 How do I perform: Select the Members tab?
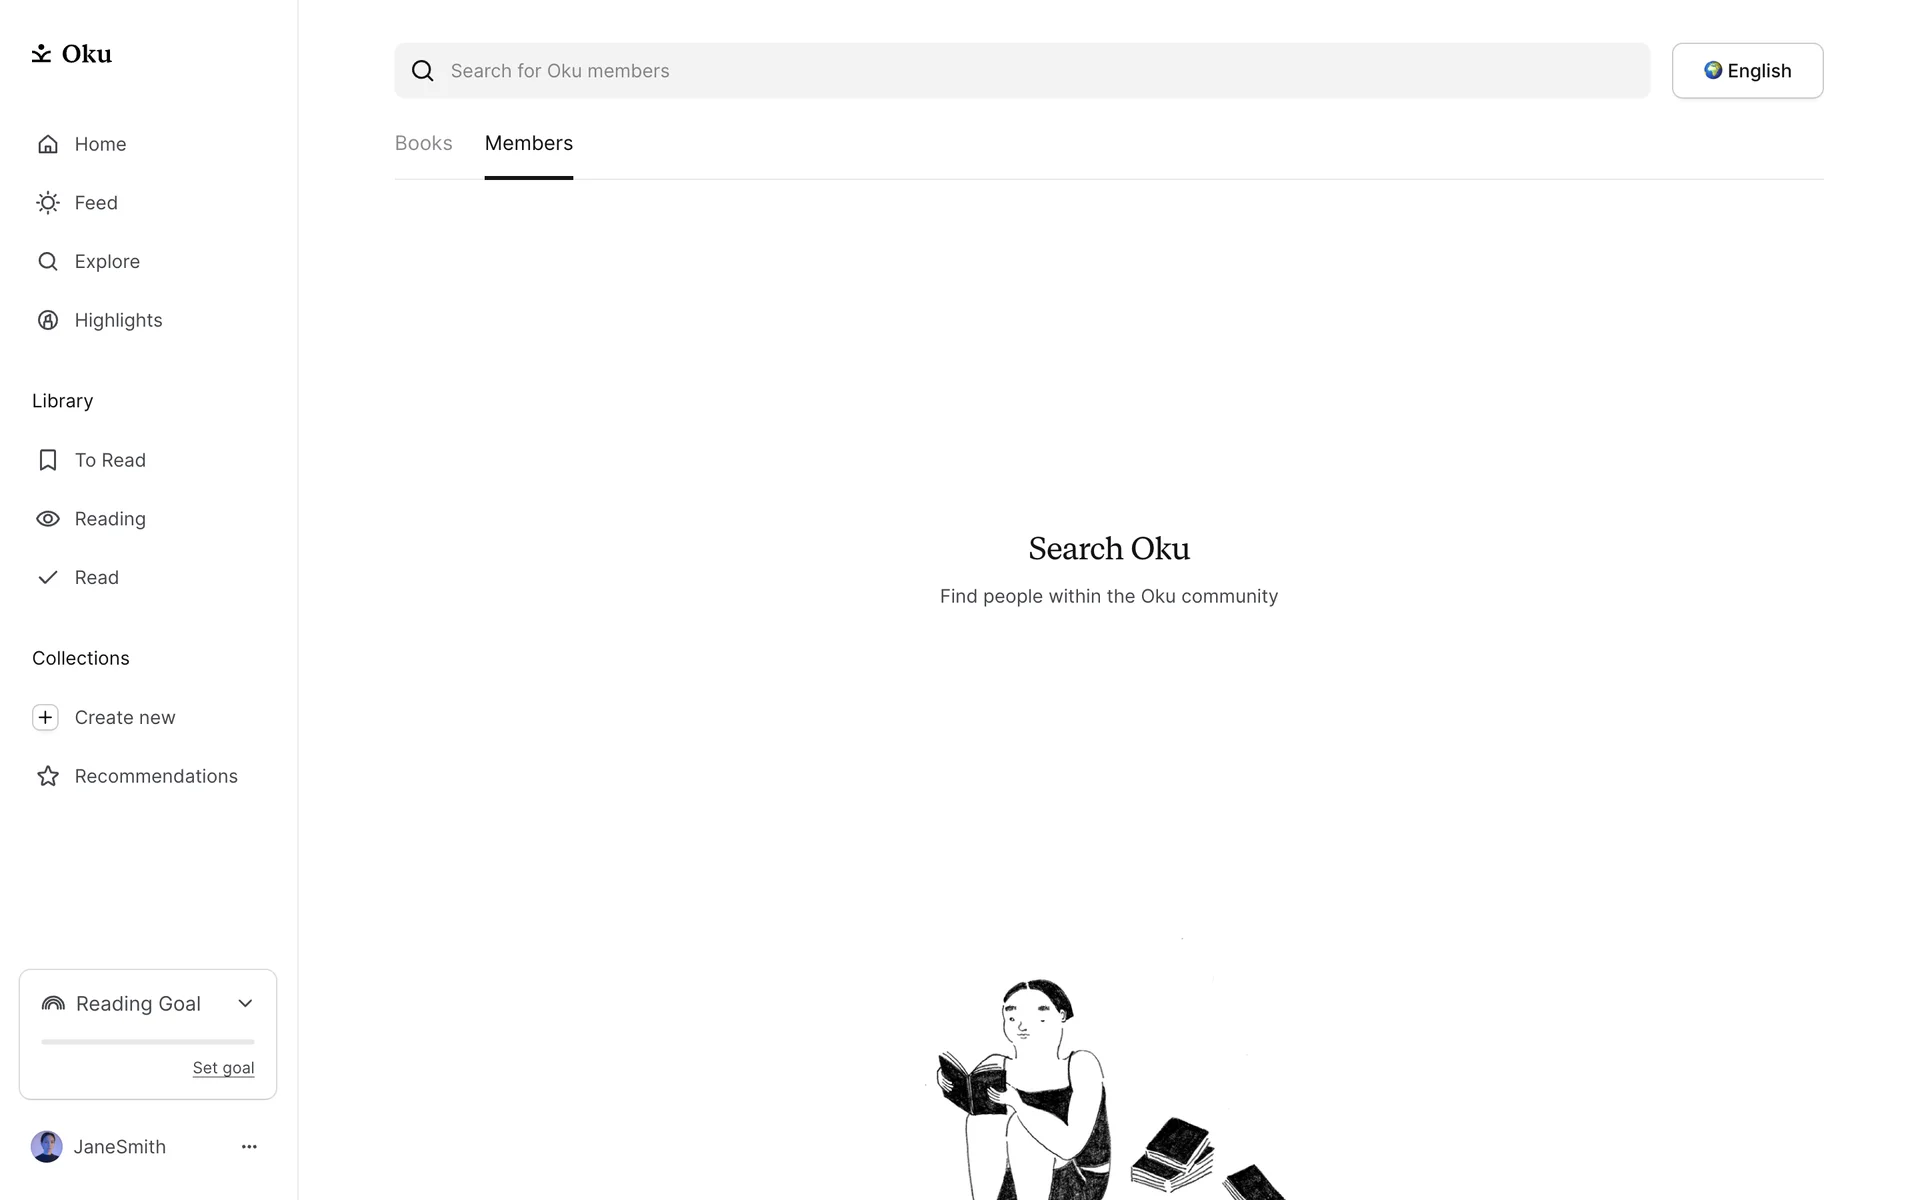point(529,143)
